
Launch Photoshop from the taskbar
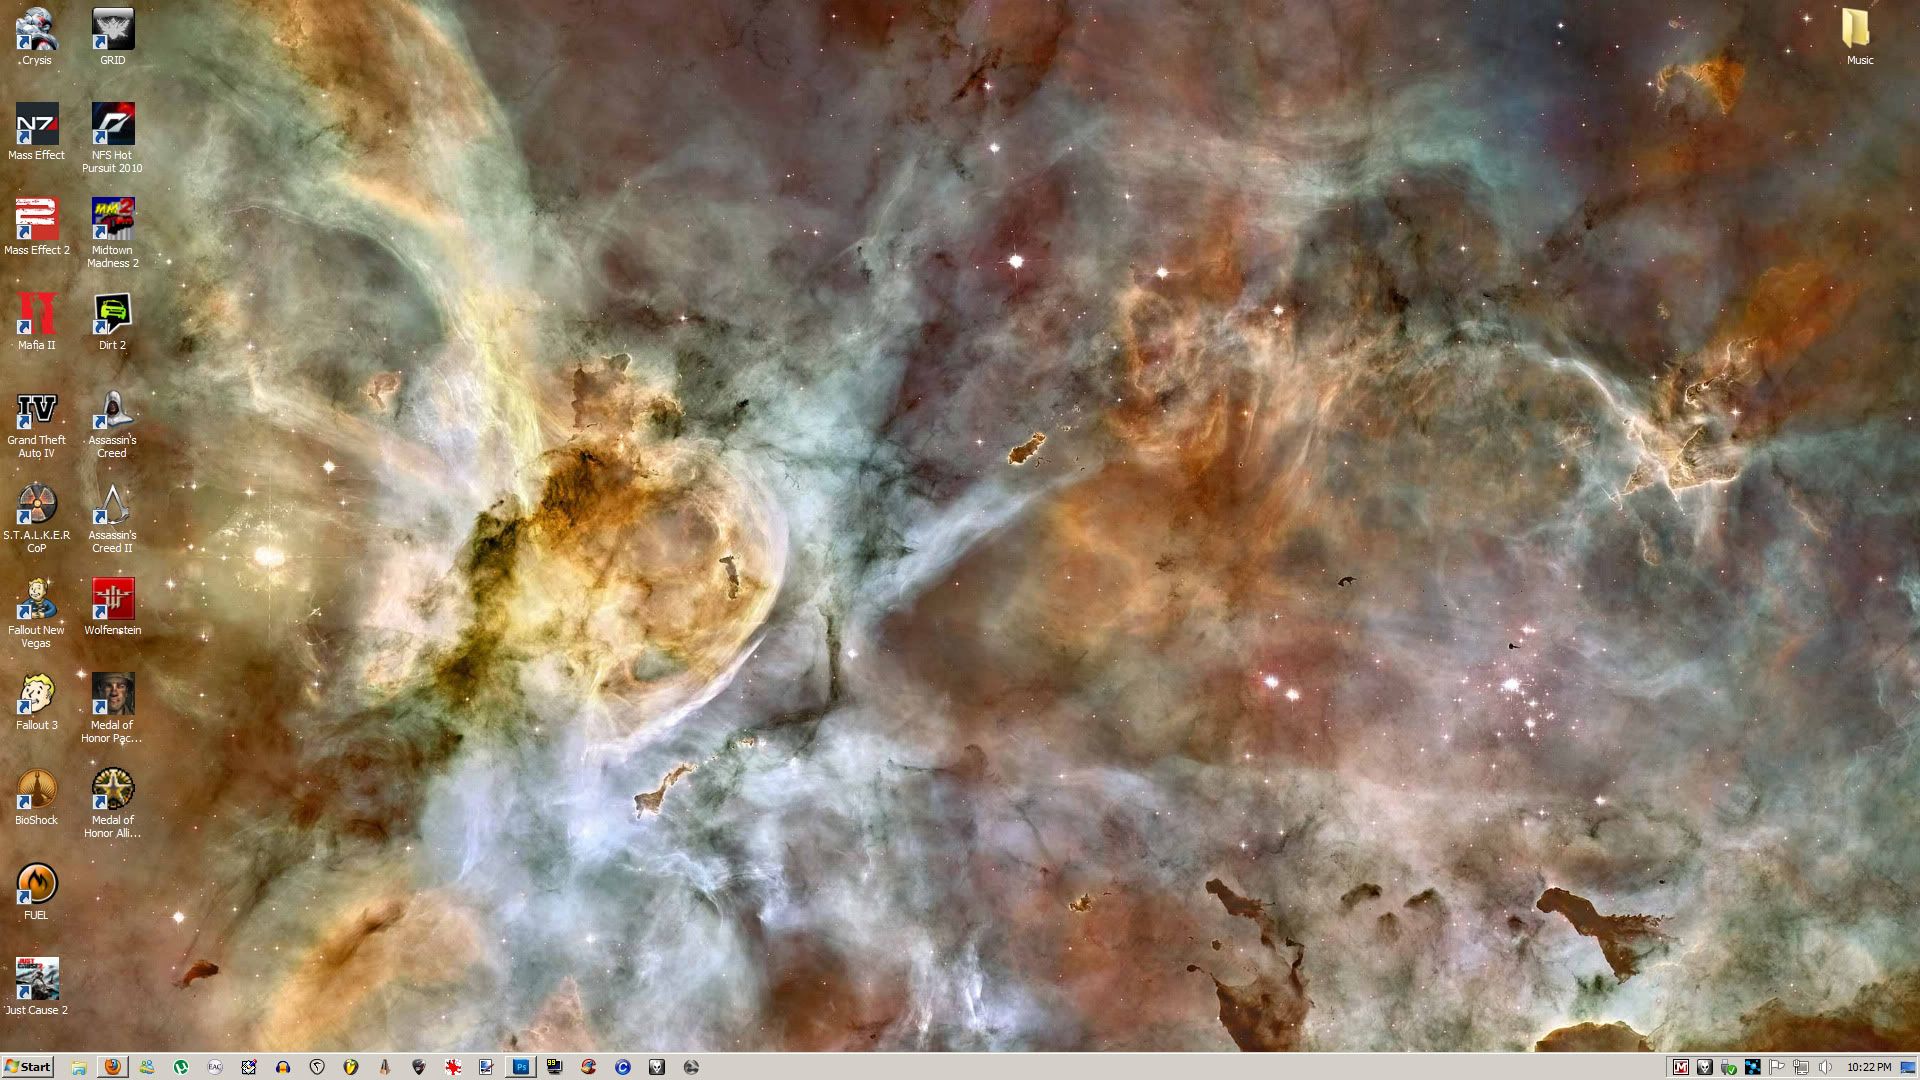click(520, 1067)
